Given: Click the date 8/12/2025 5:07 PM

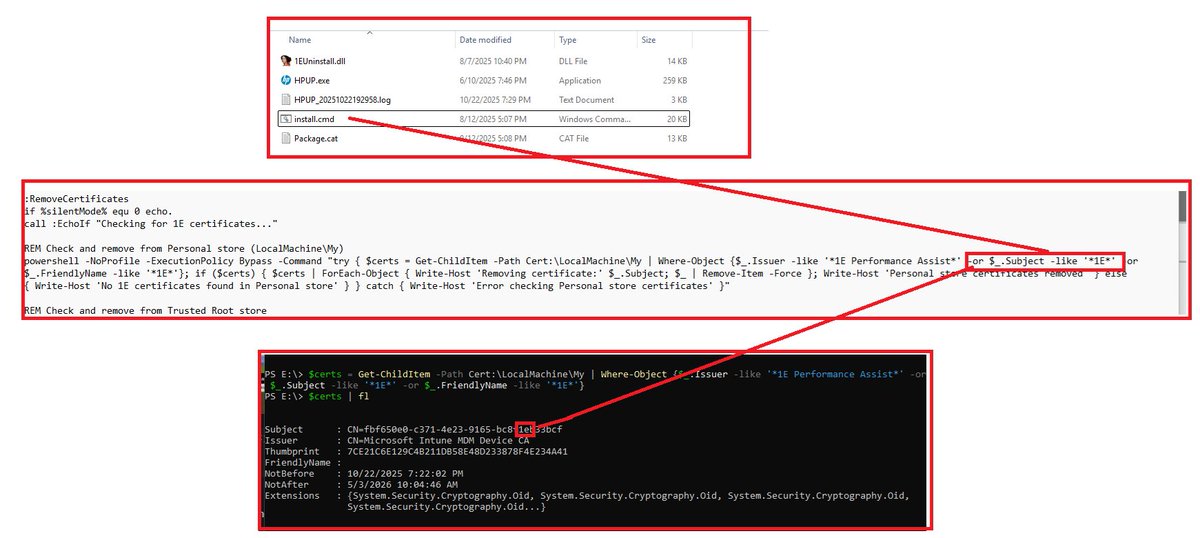Looking at the screenshot, I should pyautogui.click(x=494, y=118).
